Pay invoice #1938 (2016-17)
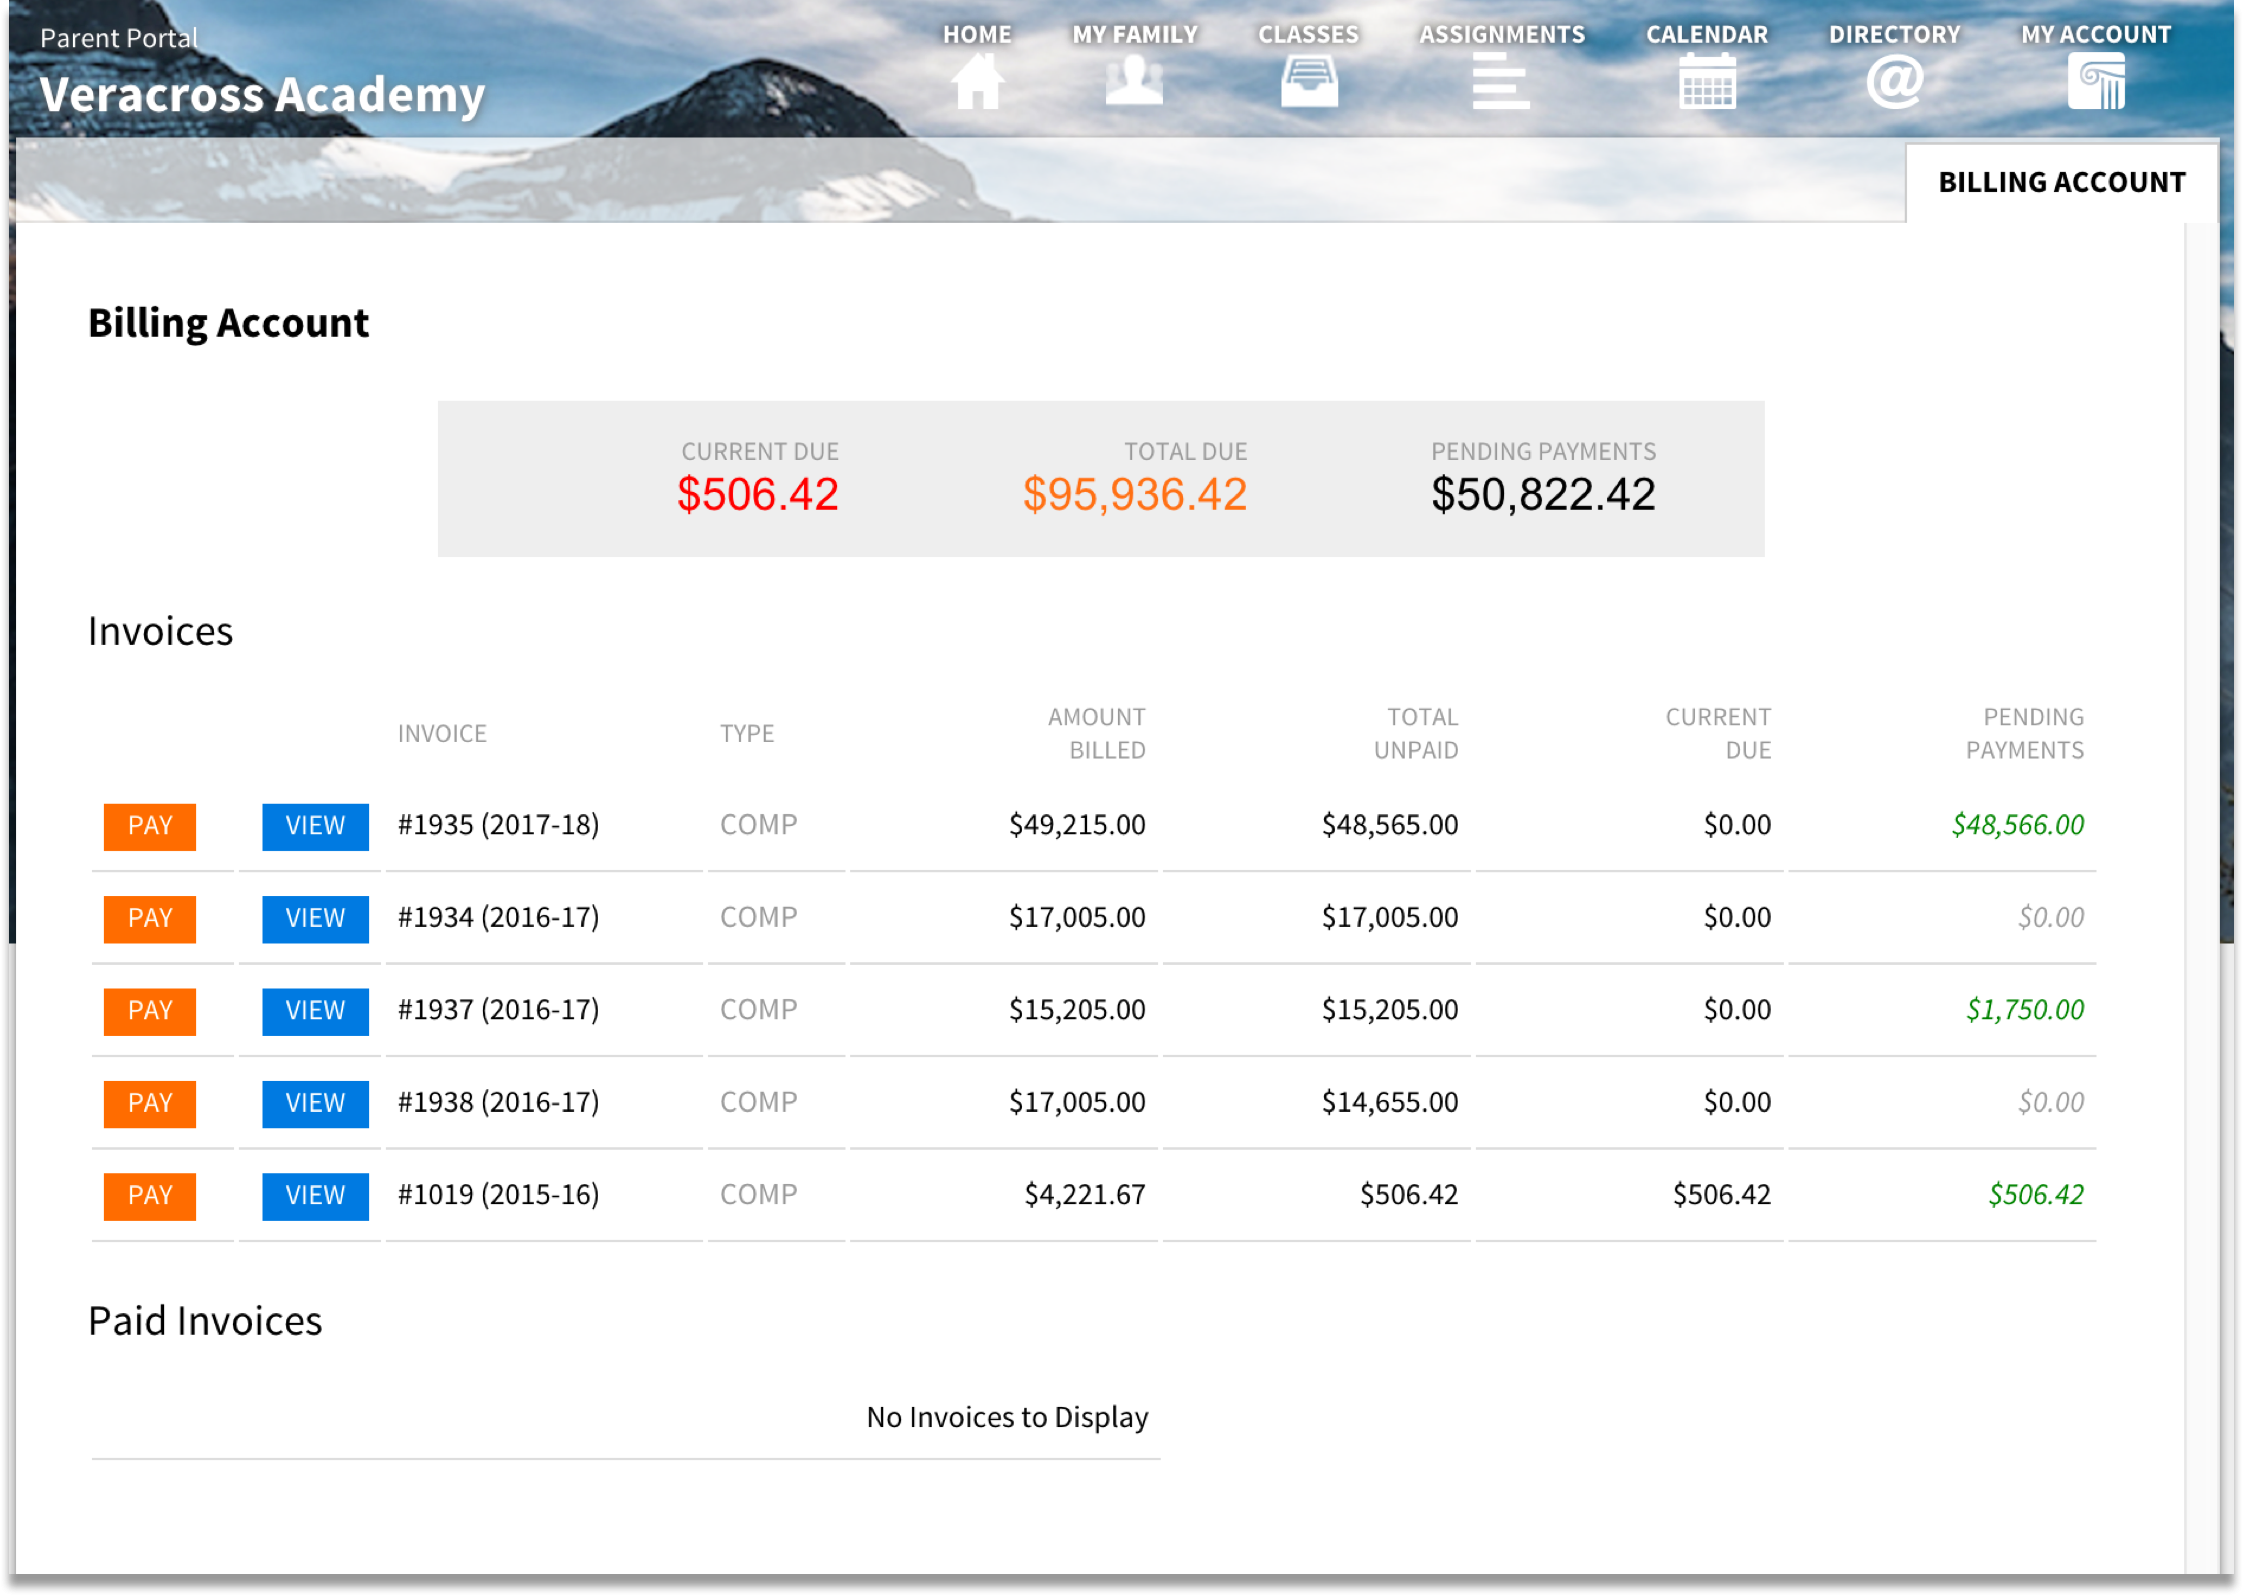 point(150,1103)
